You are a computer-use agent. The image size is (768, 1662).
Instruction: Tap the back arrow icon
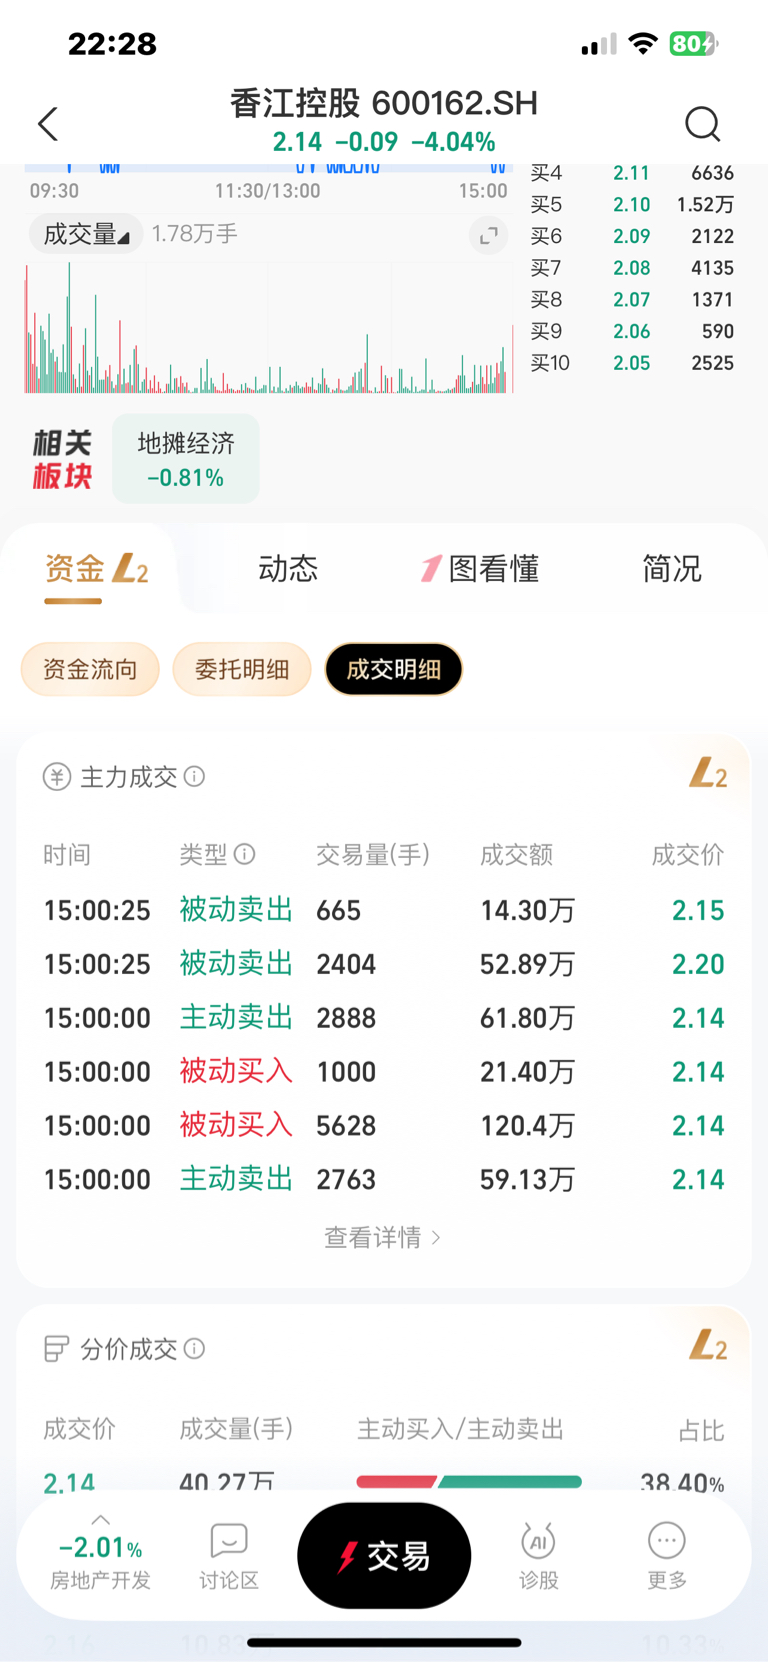[x=48, y=124]
